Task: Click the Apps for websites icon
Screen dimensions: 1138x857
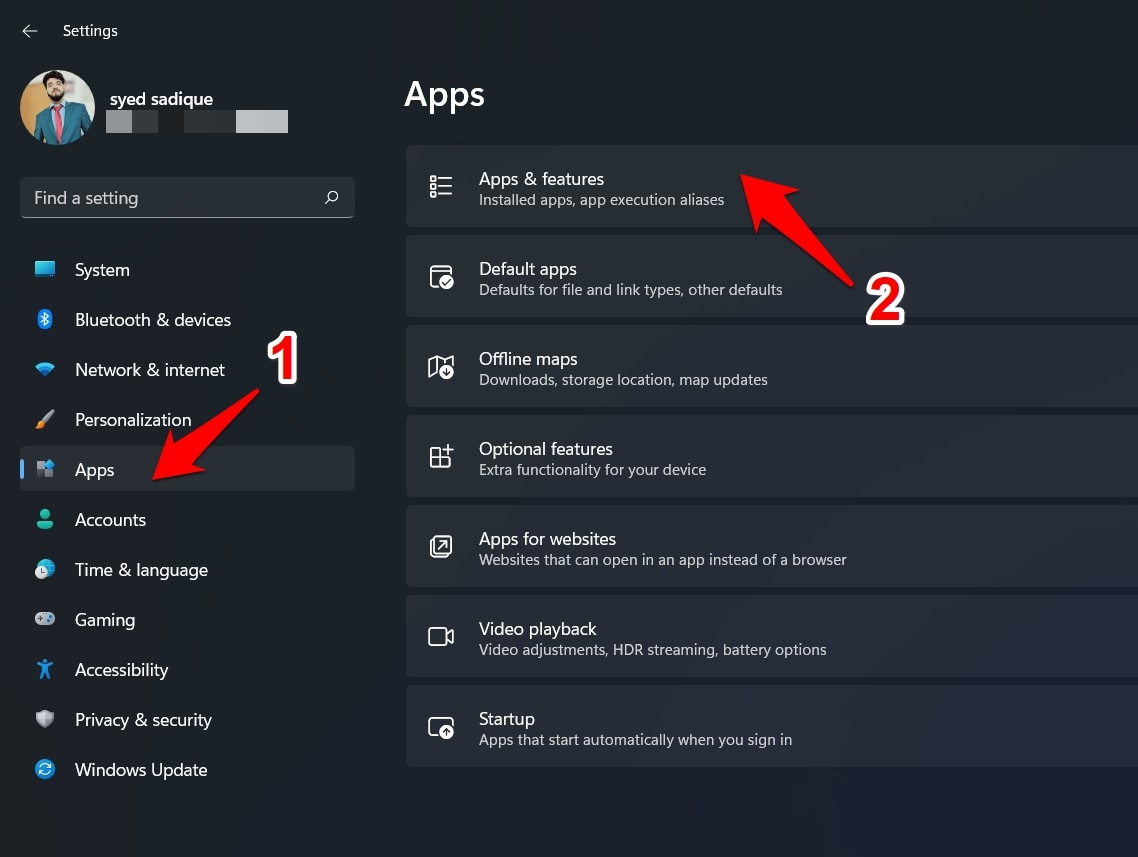Action: 441,546
